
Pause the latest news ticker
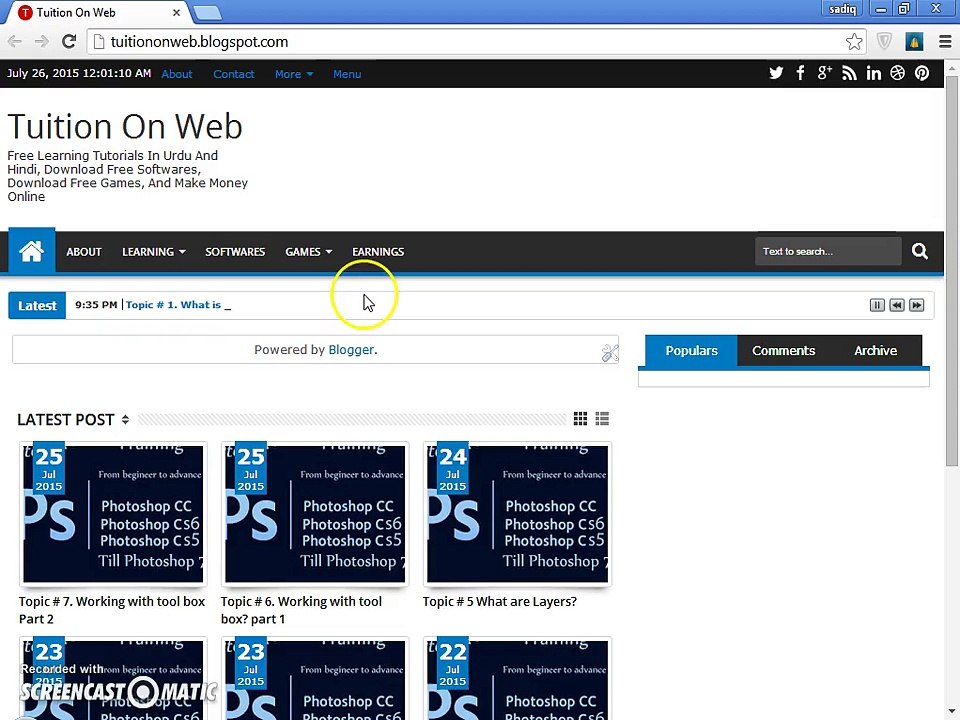tap(877, 305)
